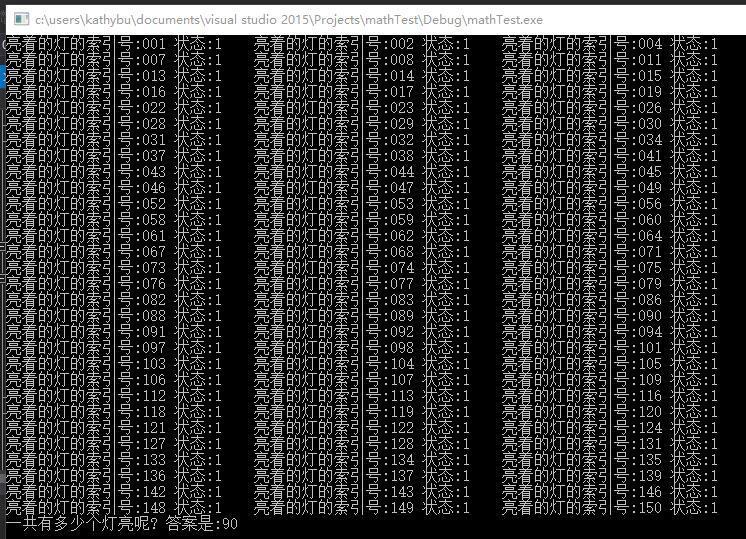The width and height of the screenshot is (746, 539).
Task: Click the entry with index 067
Action: click(x=114, y=252)
